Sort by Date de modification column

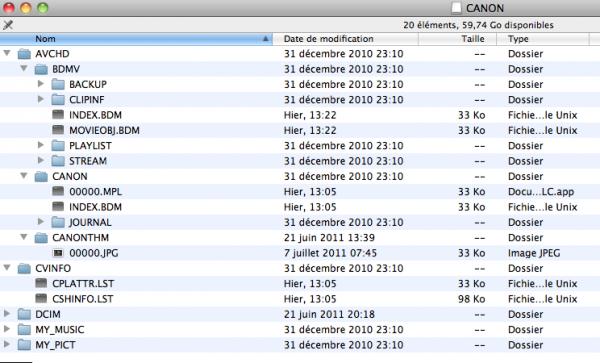coord(346,39)
